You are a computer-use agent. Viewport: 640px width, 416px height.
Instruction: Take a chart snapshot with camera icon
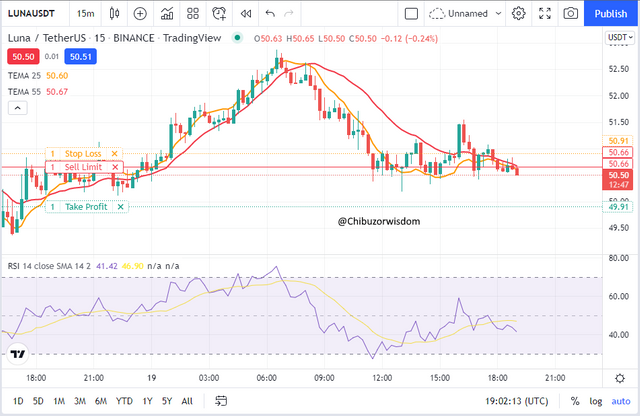(570, 13)
